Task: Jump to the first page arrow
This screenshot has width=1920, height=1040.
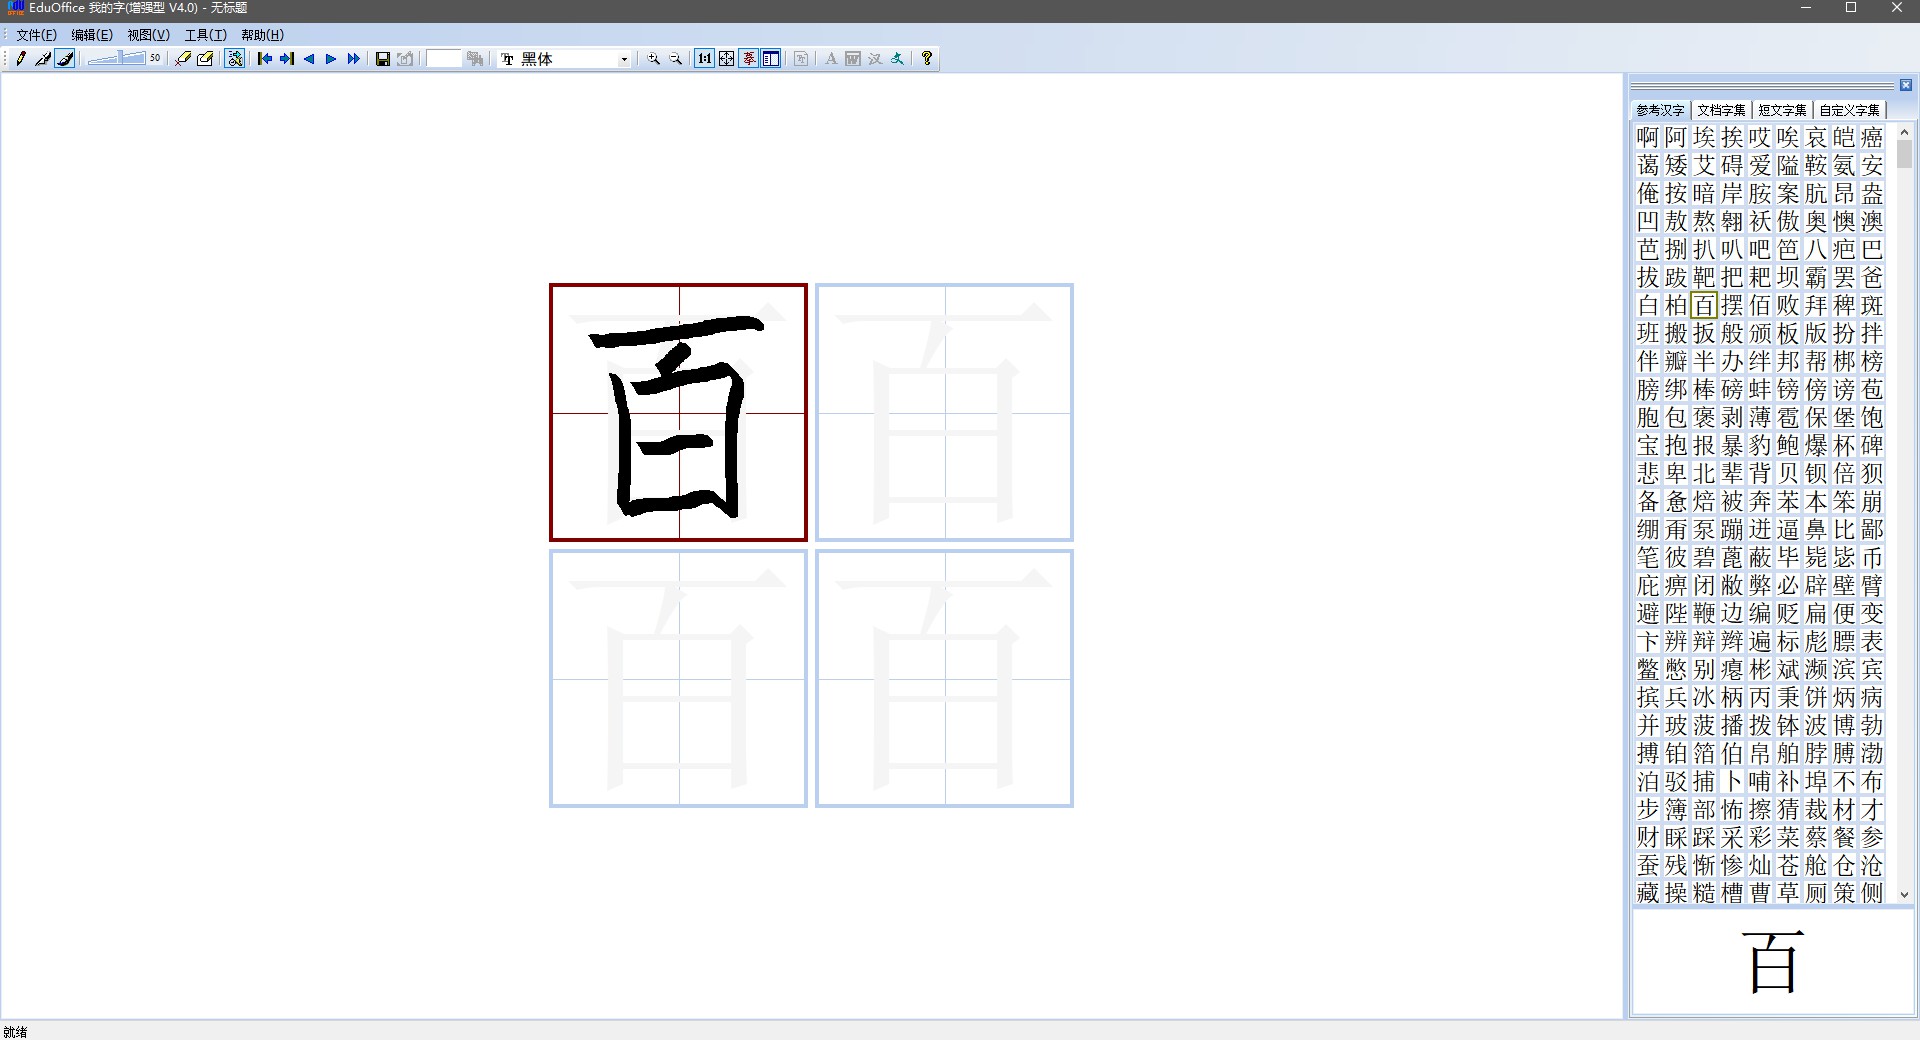Action: tap(265, 59)
